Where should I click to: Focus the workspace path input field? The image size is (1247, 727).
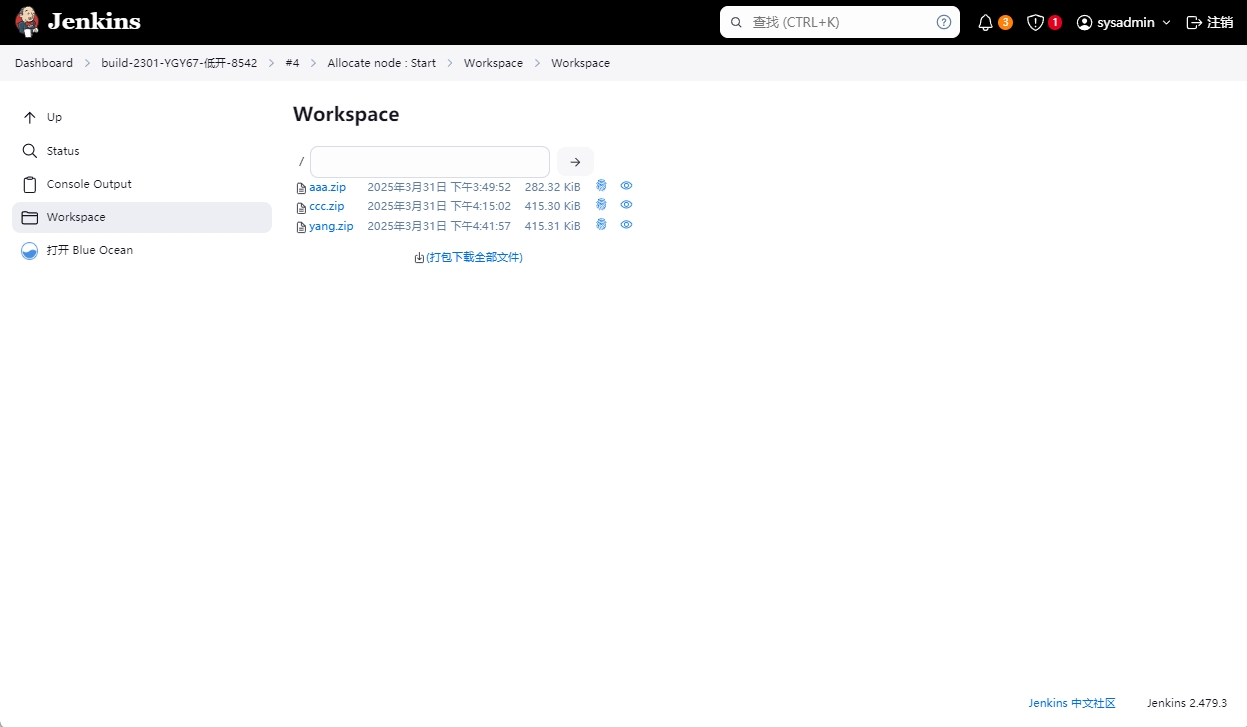430,162
